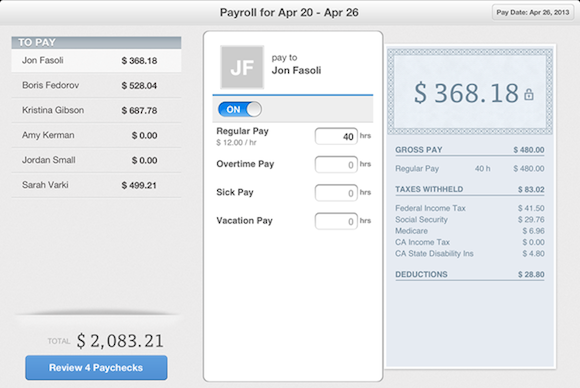Select Kristina Gibson in the To Pay list
This screenshot has height=388, width=580.
pyautogui.click(x=96, y=110)
